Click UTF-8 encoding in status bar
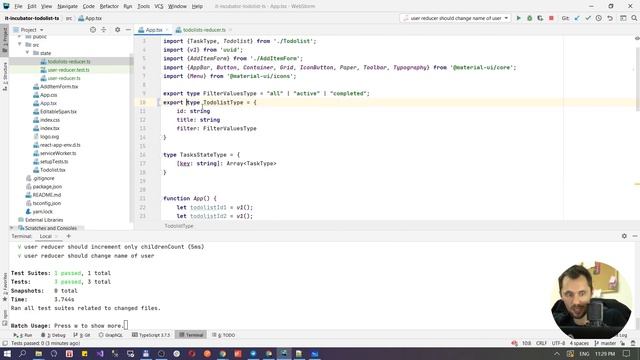The image size is (640, 360). click(558, 343)
